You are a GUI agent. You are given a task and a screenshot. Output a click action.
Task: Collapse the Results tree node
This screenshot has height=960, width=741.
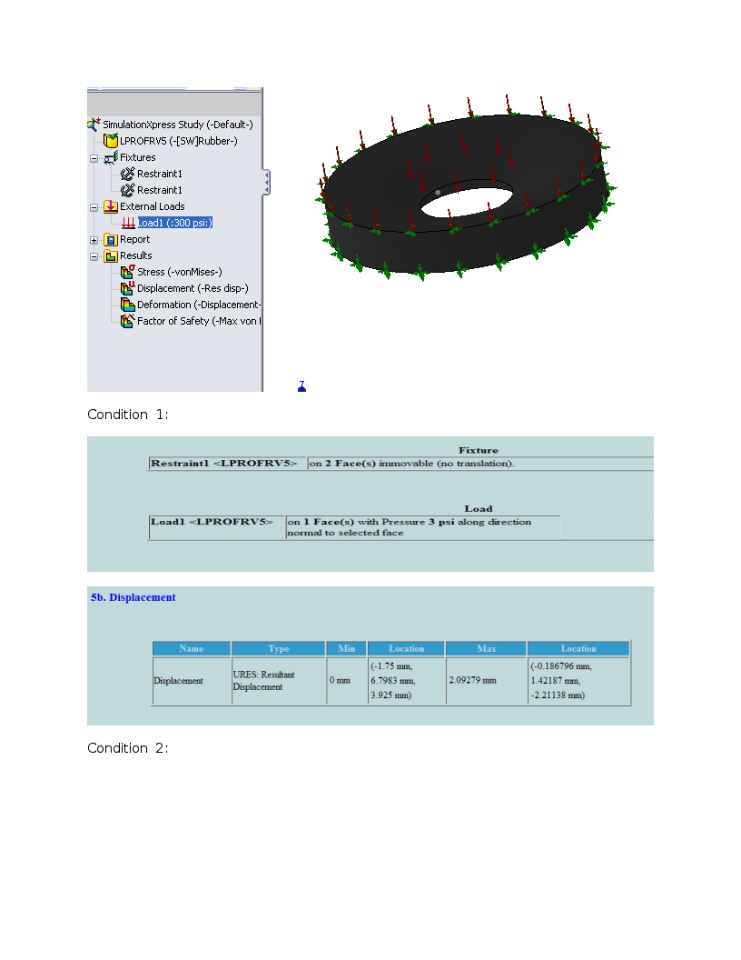94,257
